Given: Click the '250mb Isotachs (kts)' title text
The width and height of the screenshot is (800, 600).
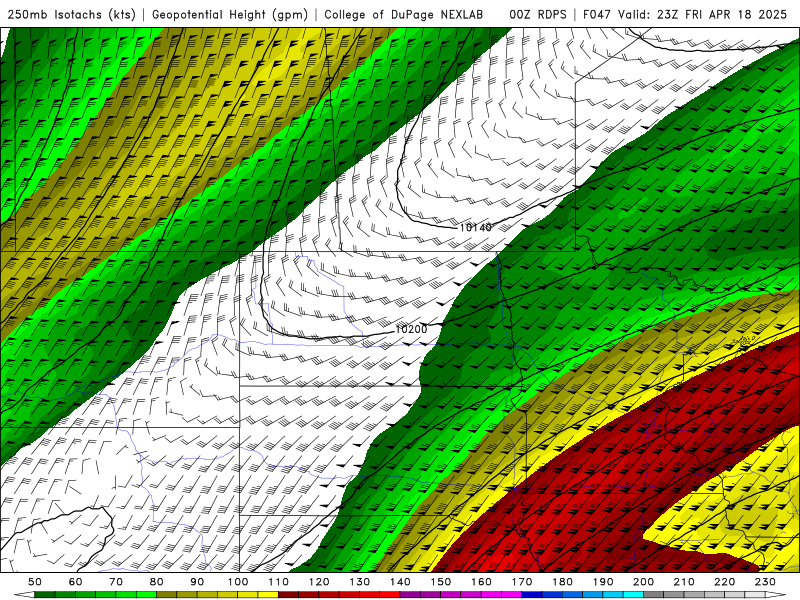Looking at the screenshot, I should coord(71,14).
